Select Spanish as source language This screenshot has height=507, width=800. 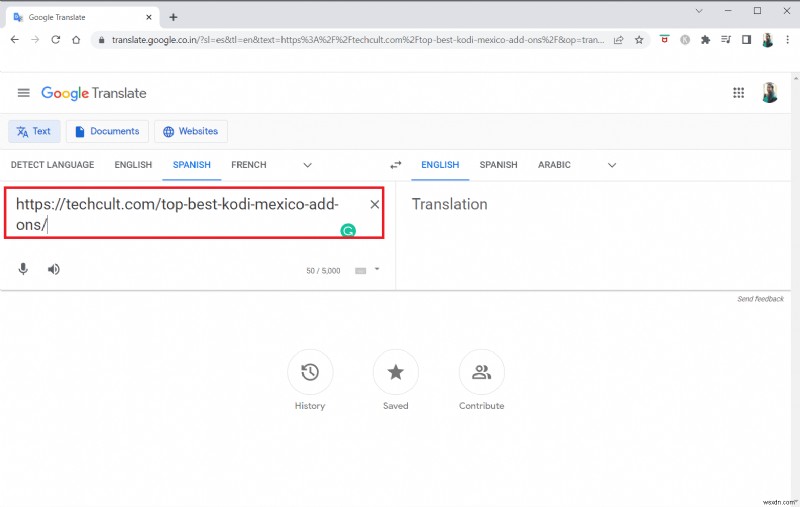coord(192,165)
